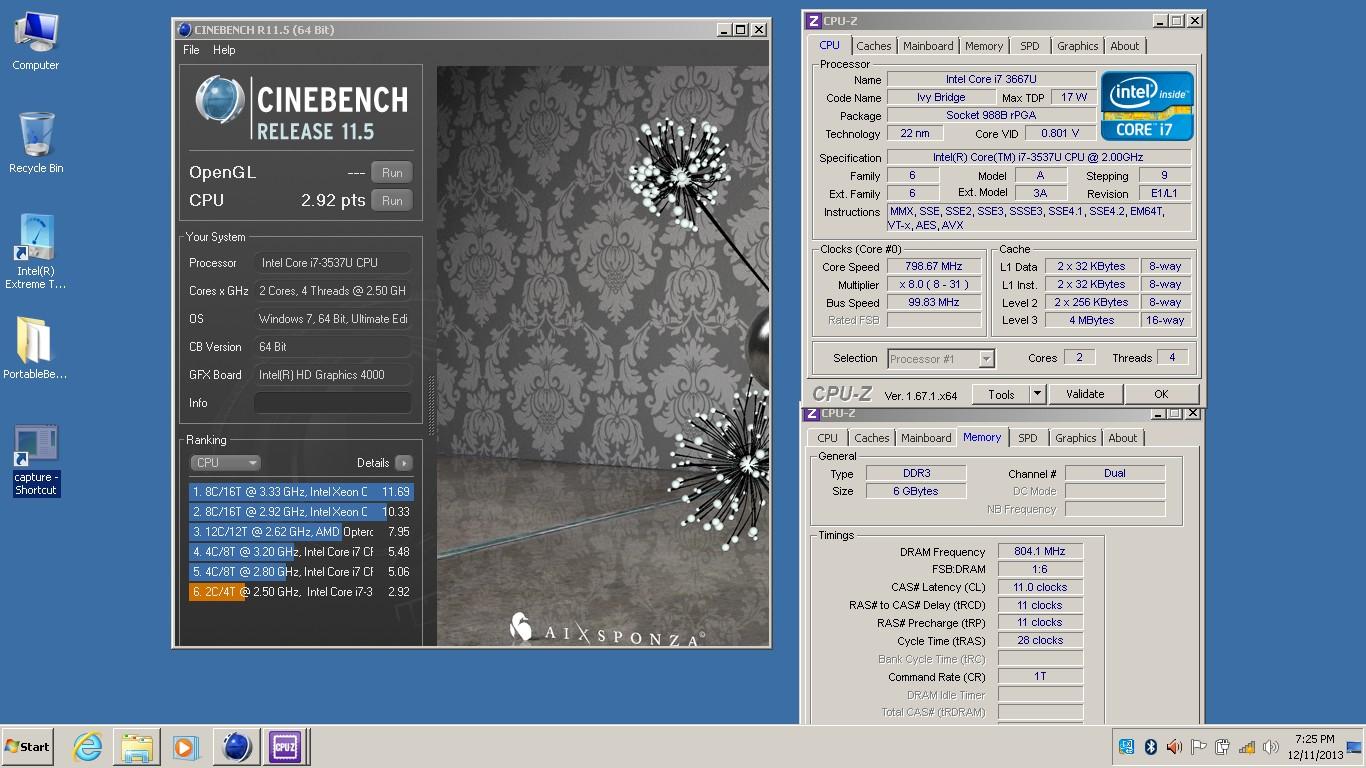Viewport: 1366px width, 768px height.
Task: Switch to SPD tab in lower CPU-Z
Action: pyautogui.click(x=1028, y=438)
